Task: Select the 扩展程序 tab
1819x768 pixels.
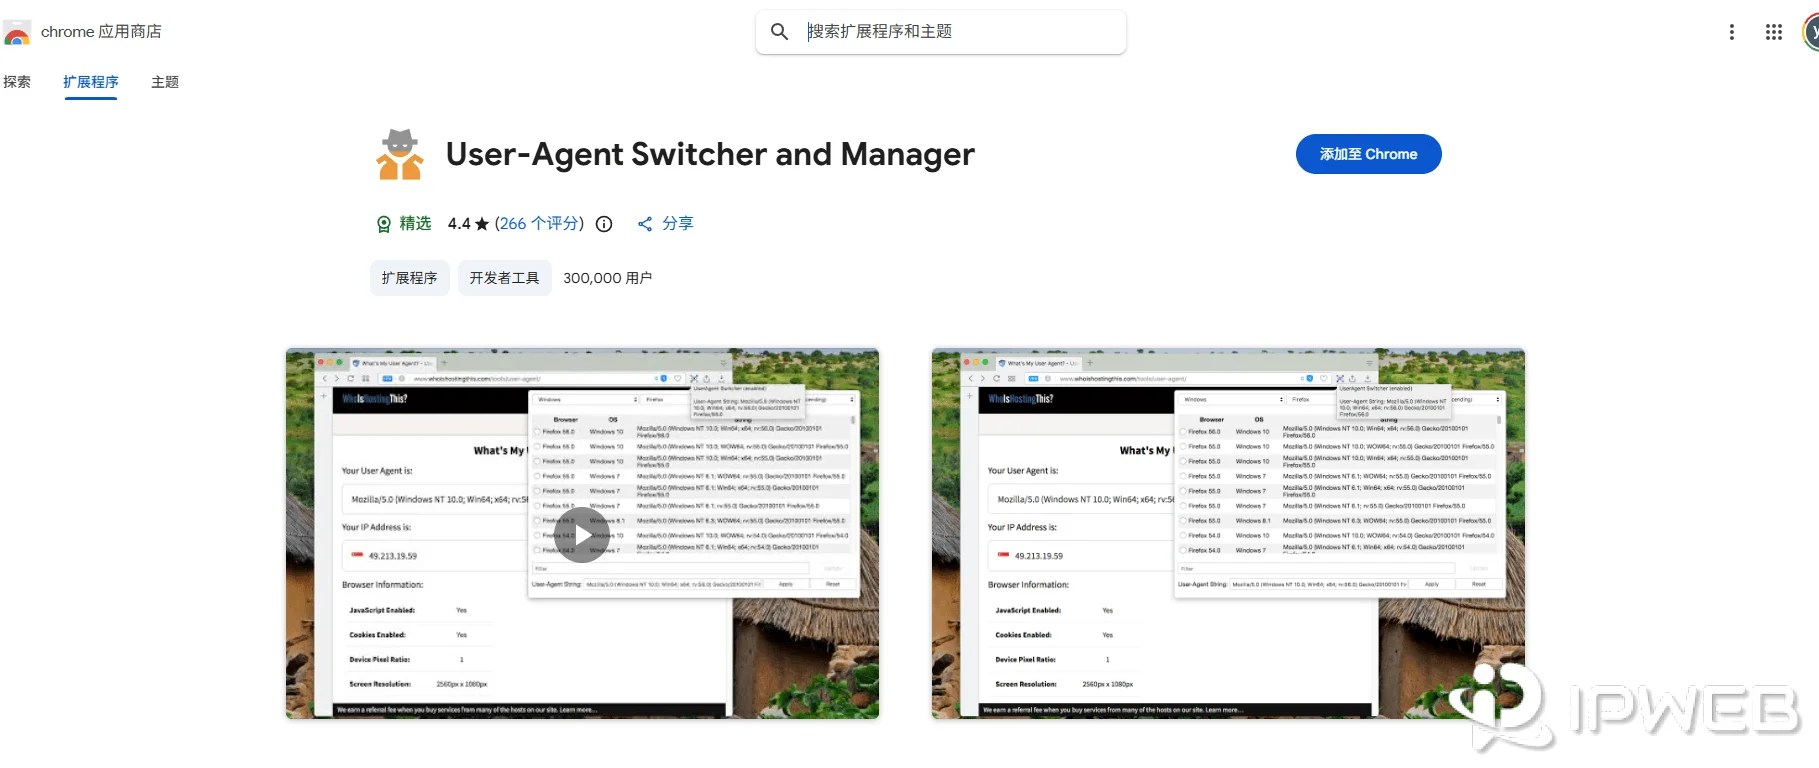Action: [91, 82]
